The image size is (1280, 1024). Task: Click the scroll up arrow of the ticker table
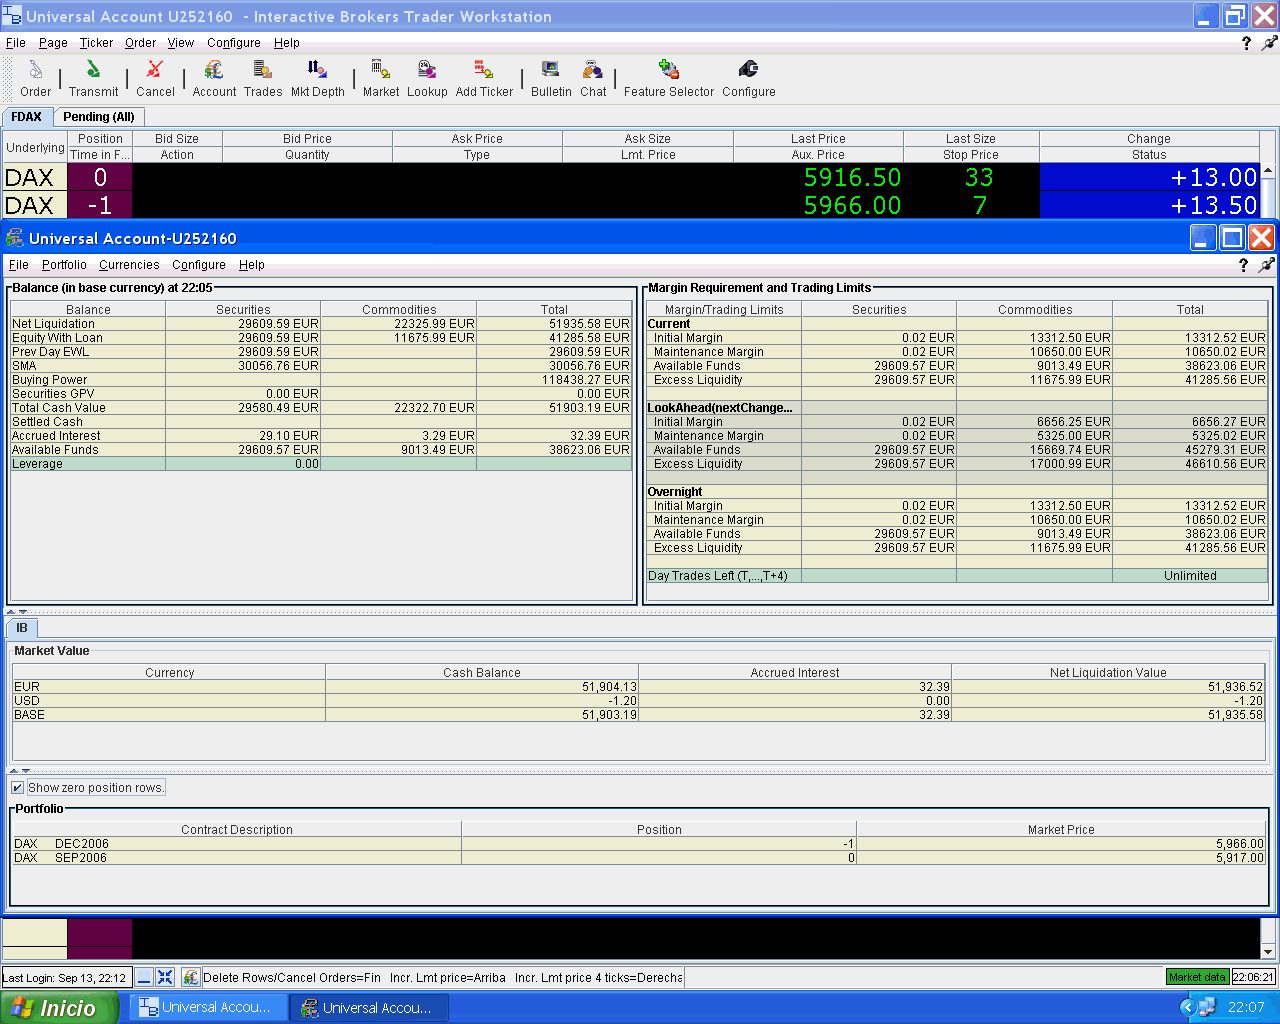coord(1269,172)
